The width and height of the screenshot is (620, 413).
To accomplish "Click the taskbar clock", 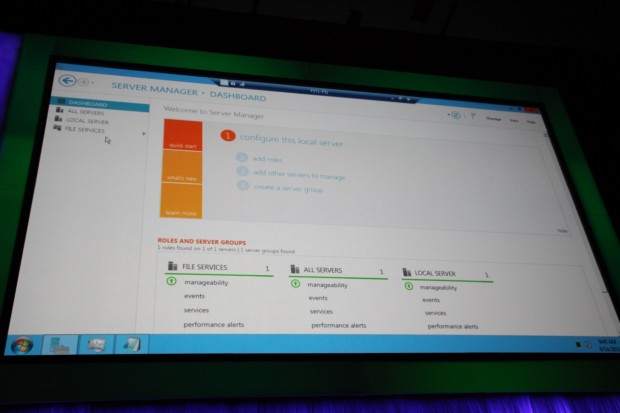I will click(x=608, y=345).
